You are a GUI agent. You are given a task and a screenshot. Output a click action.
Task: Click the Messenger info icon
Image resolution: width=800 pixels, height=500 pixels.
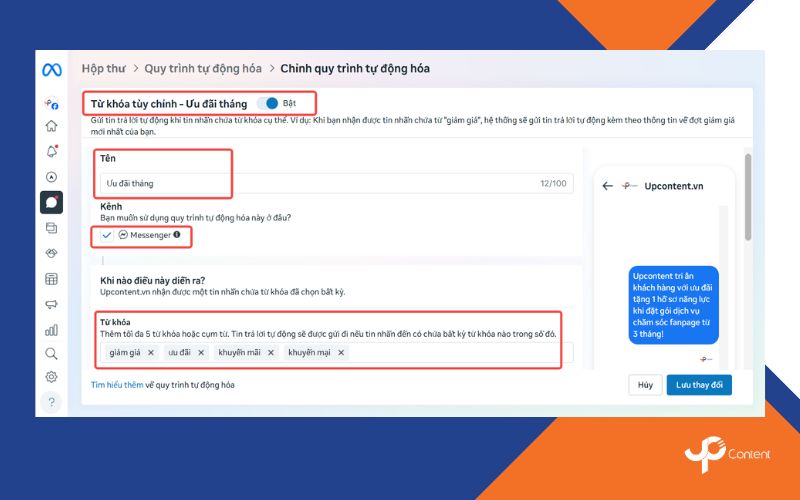(x=177, y=235)
